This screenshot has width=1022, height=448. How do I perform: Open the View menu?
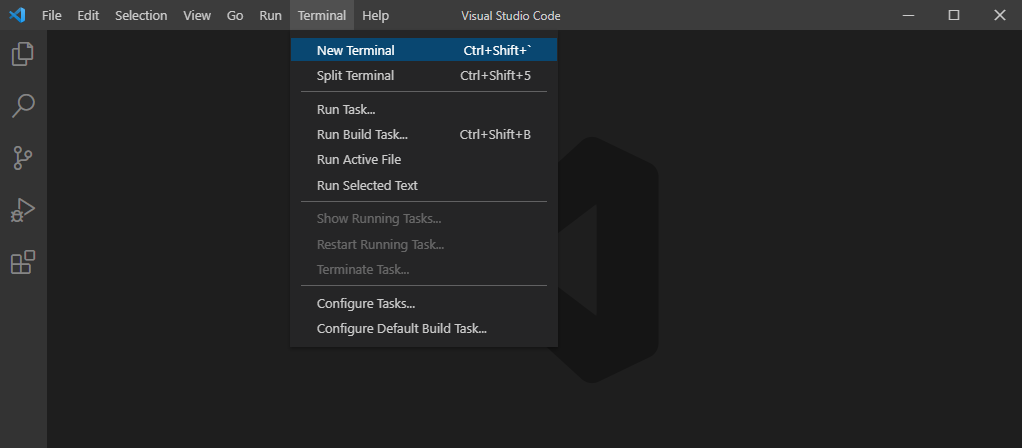coord(197,15)
